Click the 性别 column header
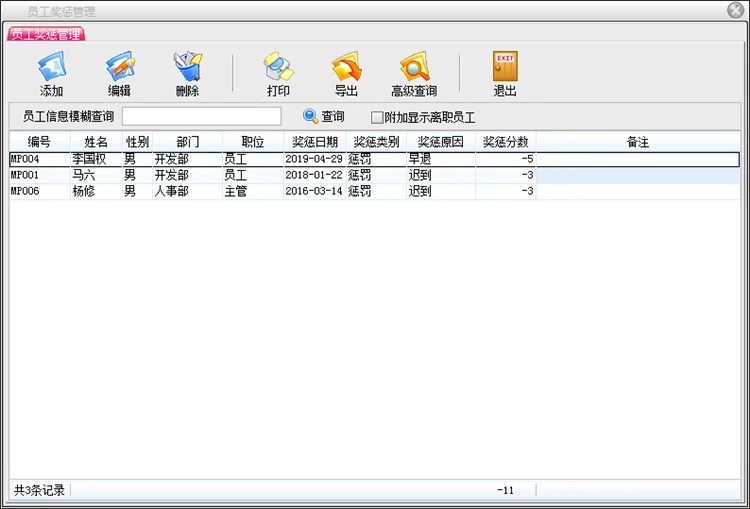 pos(137,142)
